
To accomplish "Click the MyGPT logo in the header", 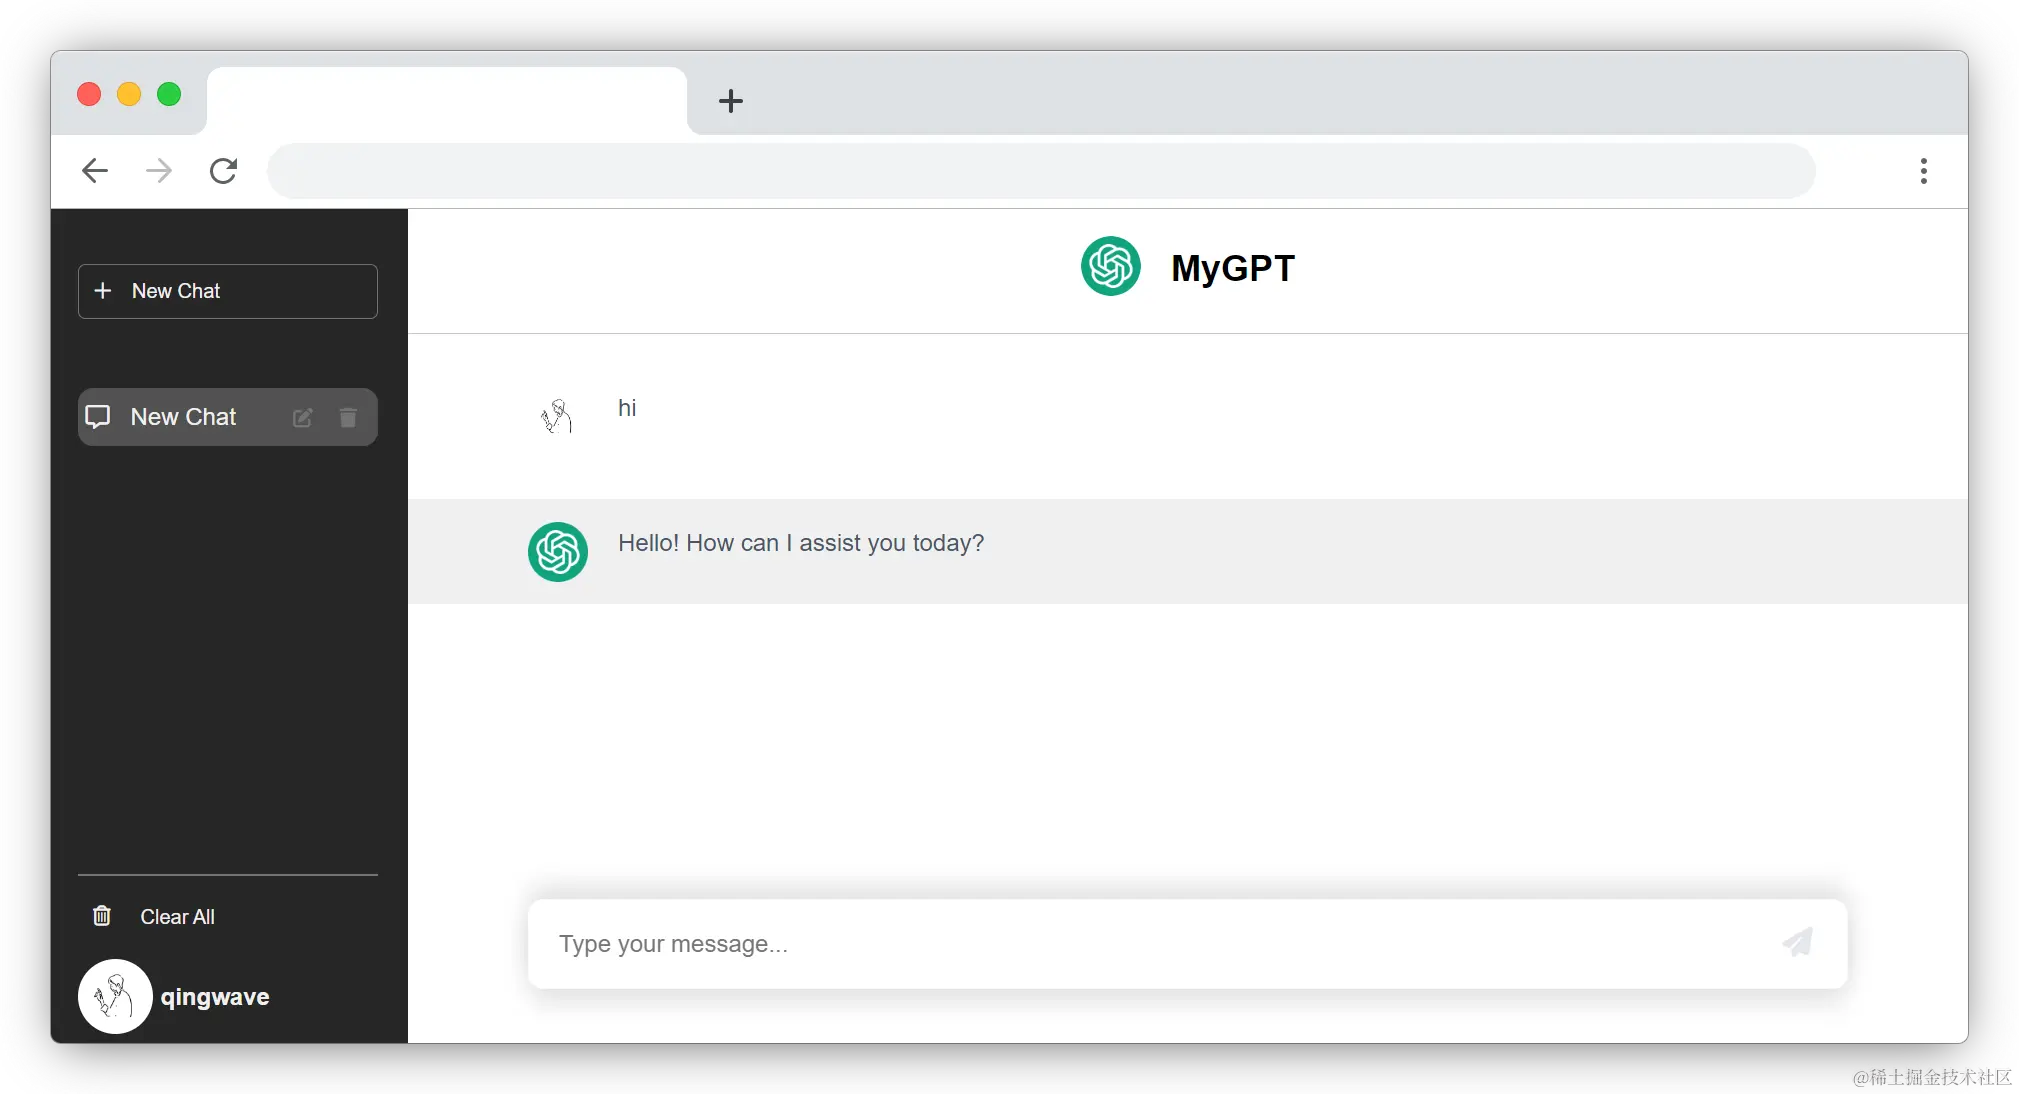I will click(x=1110, y=266).
